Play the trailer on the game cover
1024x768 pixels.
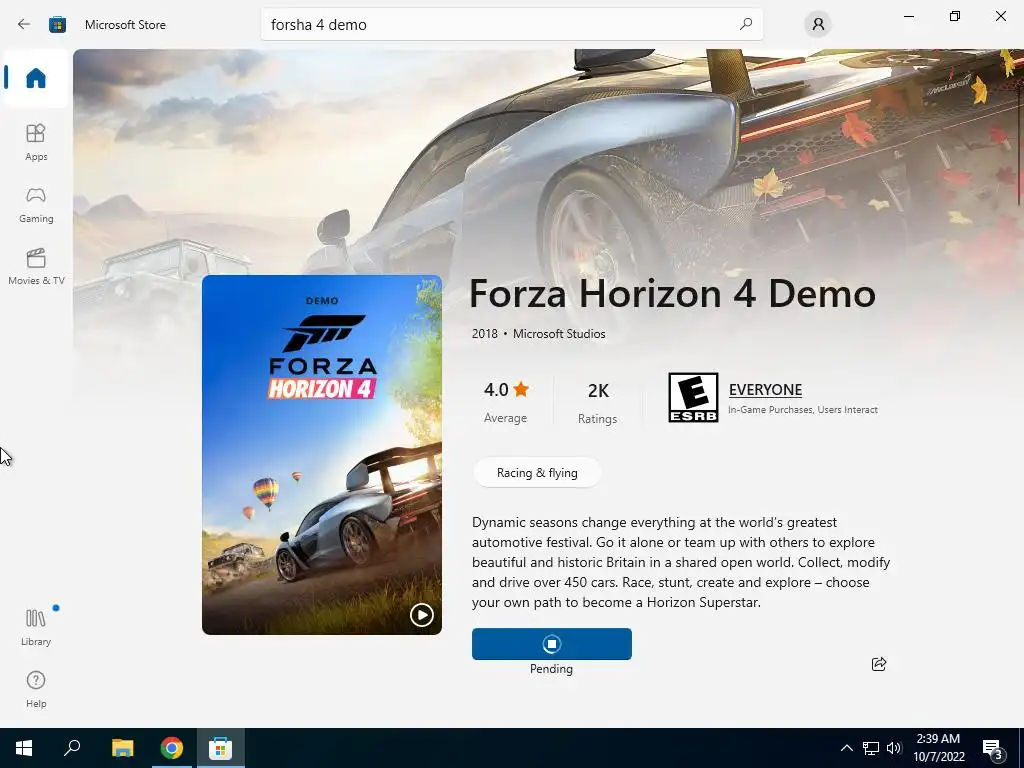pyautogui.click(x=421, y=615)
